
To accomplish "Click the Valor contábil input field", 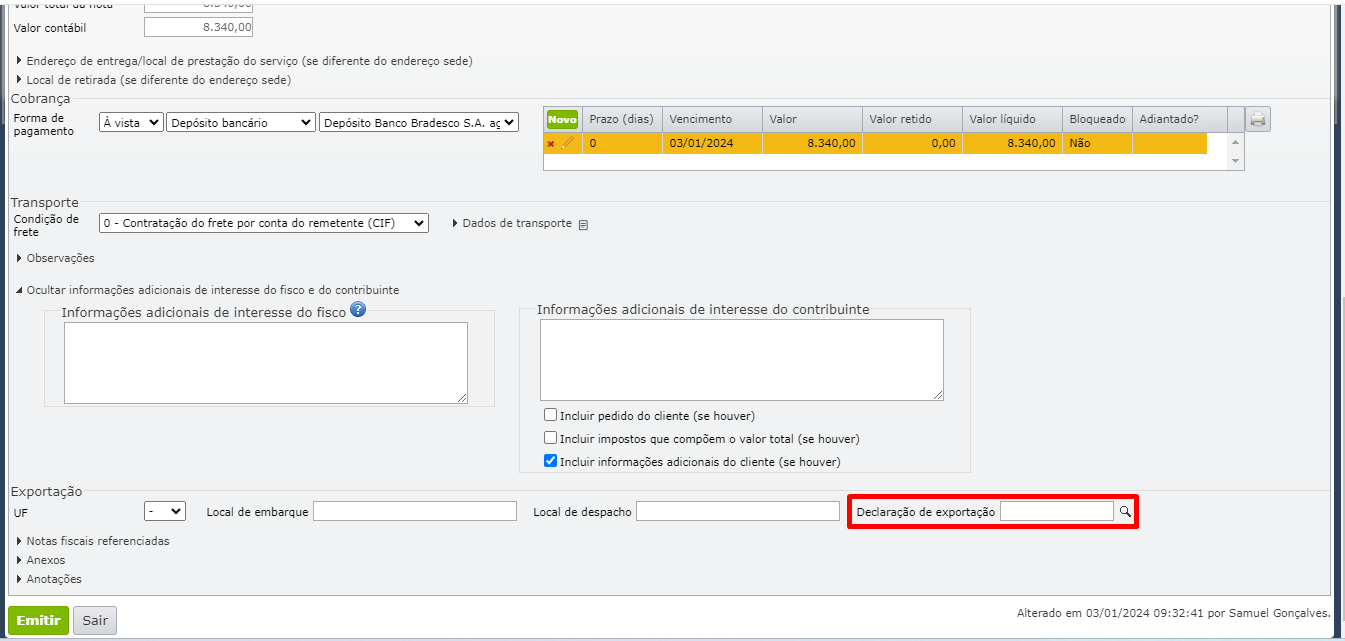I will 198,27.
